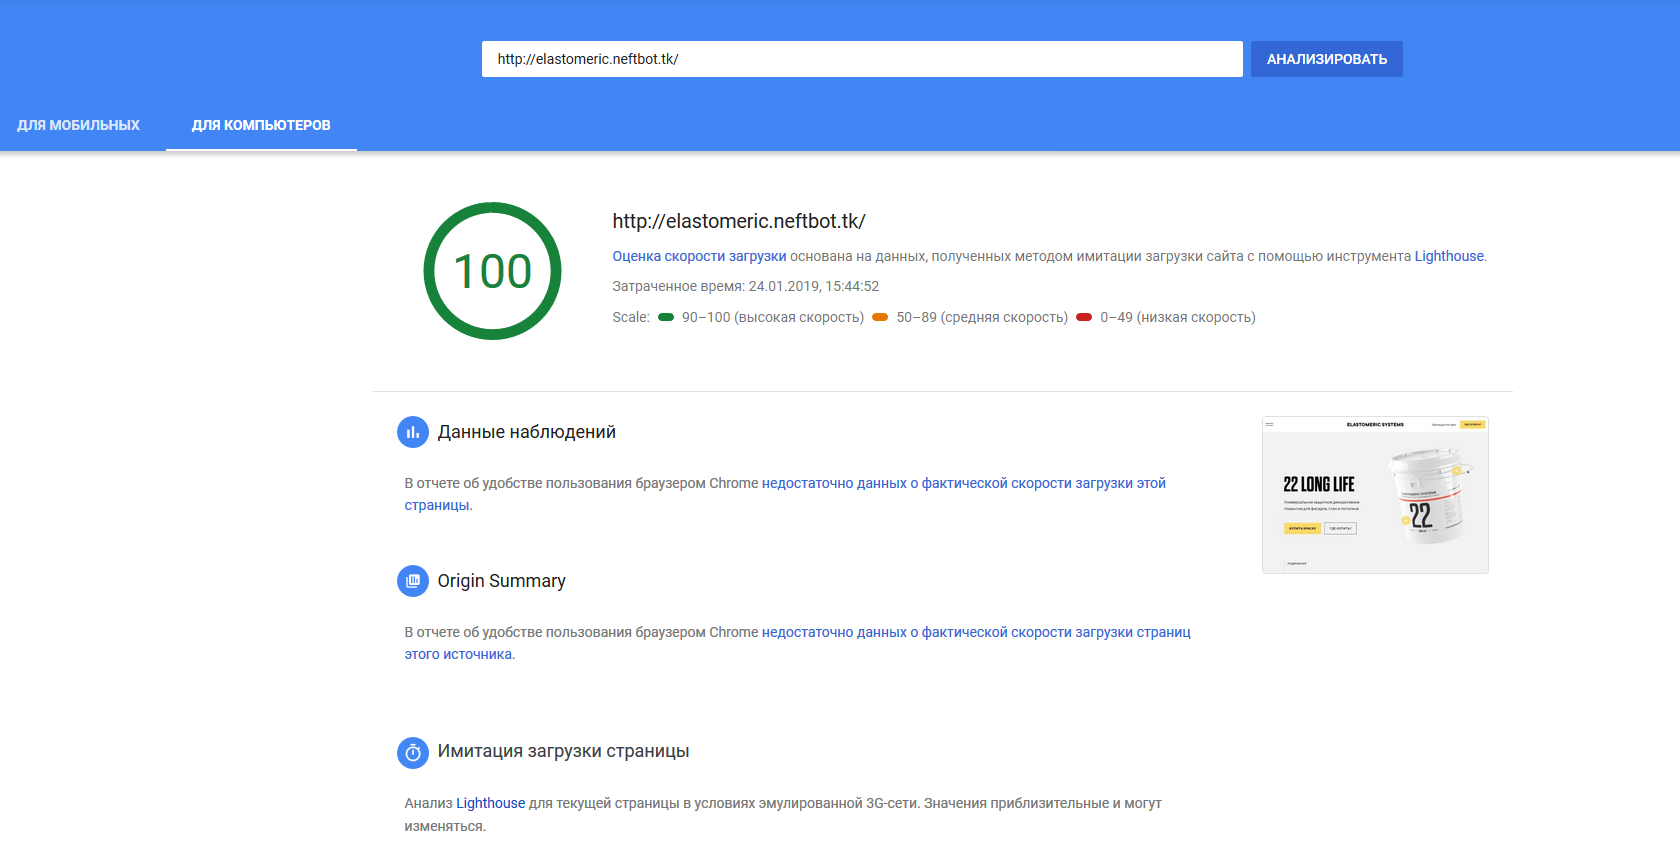Click the Данные наблюдений bar chart icon
The height and width of the screenshot is (854, 1680).
[x=412, y=432]
